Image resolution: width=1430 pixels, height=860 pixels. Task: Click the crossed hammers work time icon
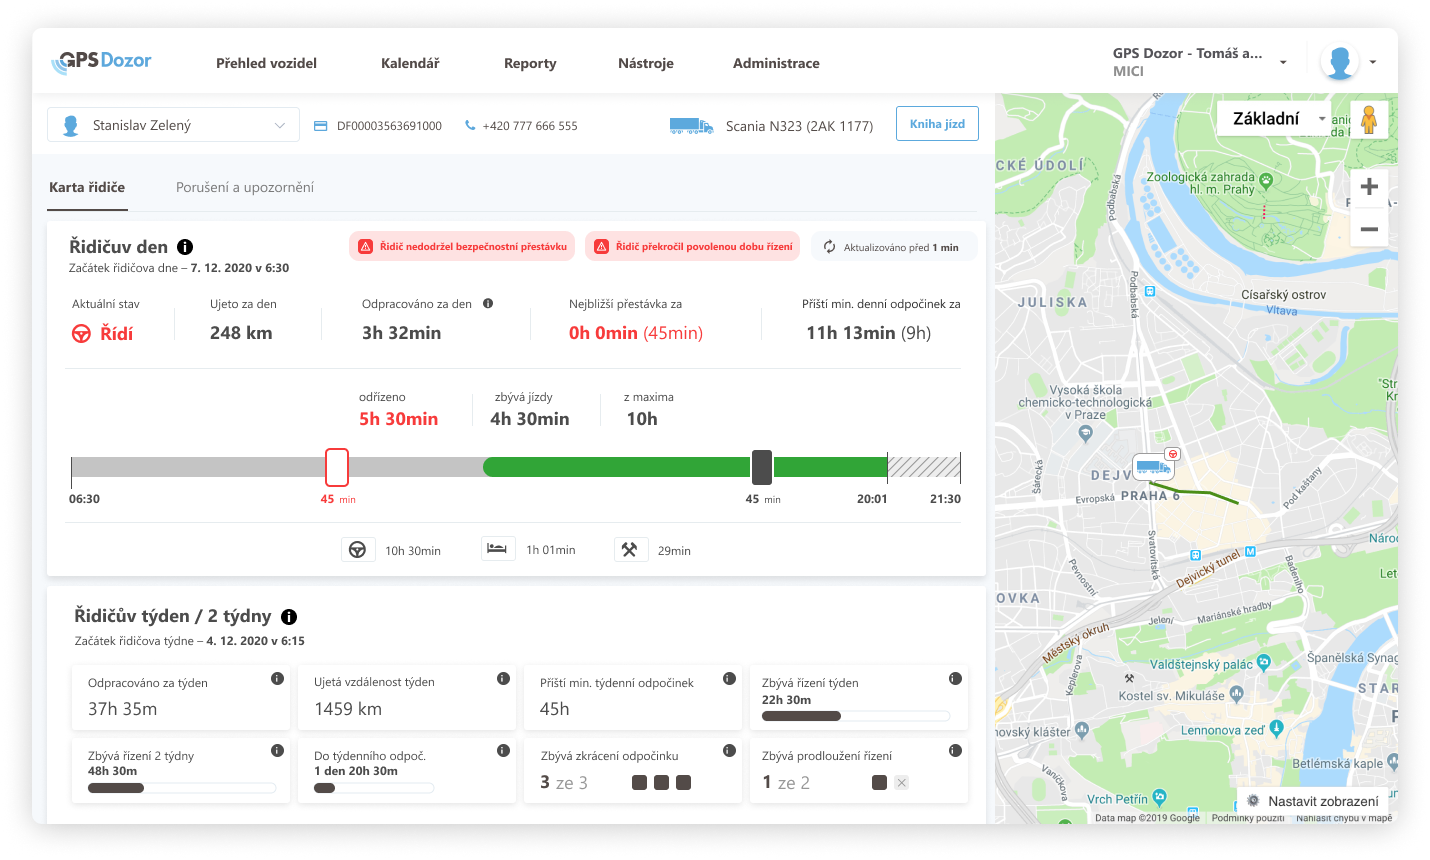point(630,549)
